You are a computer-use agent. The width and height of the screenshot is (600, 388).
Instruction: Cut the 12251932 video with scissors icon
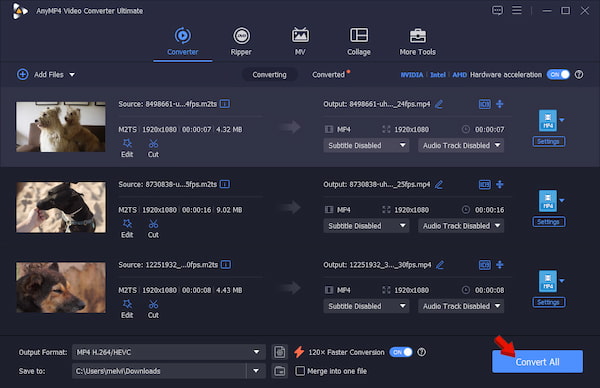(x=153, y=309)
